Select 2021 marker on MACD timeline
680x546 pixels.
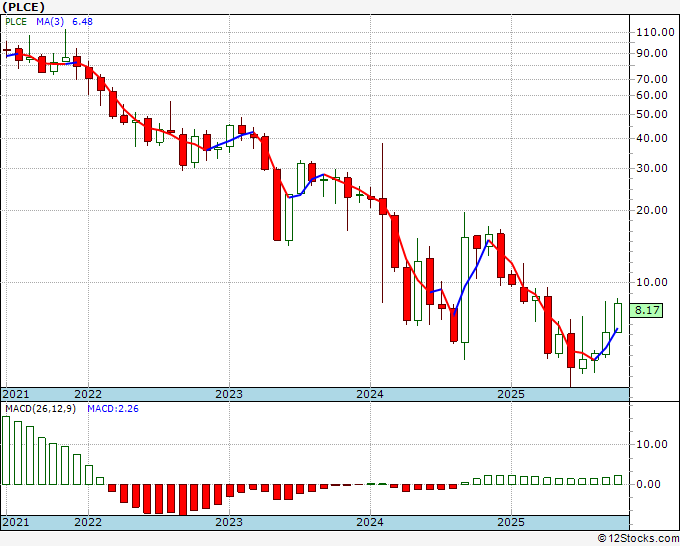coord(16,522)
